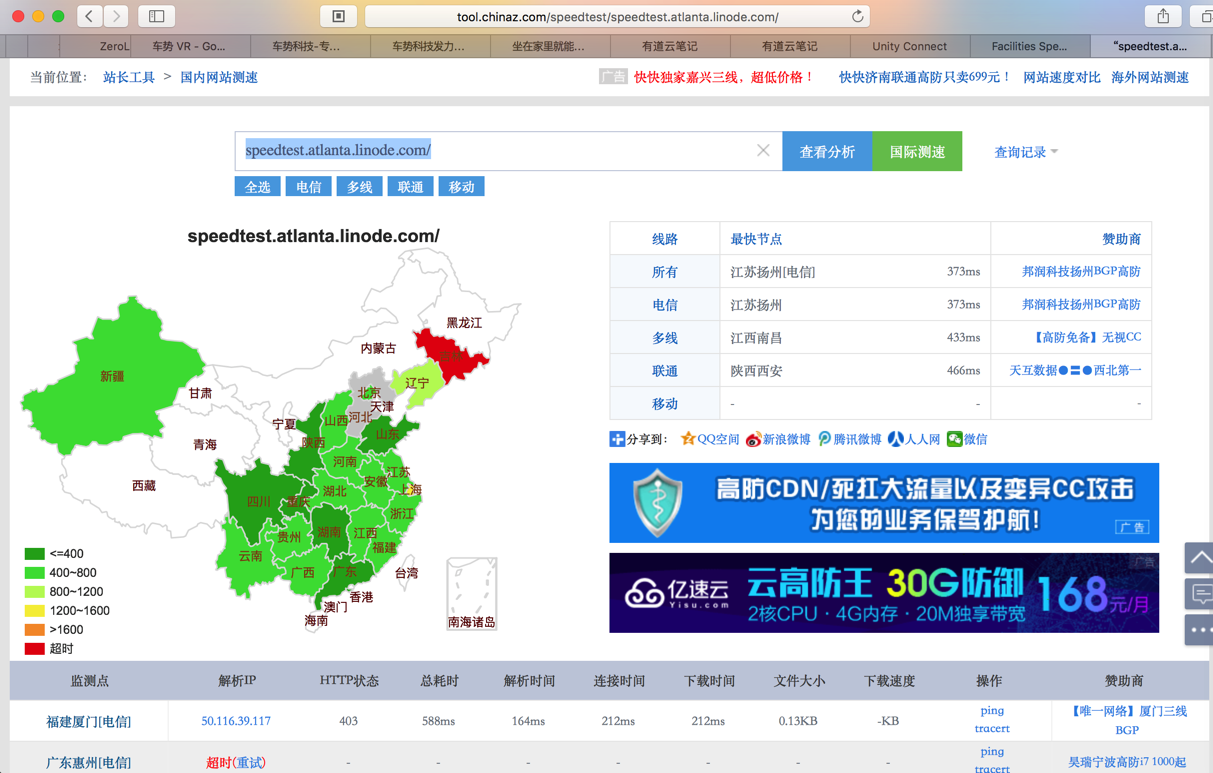Click the 超时 red legend swatch
Screen dimensions: 1213x773
[34, 649]
